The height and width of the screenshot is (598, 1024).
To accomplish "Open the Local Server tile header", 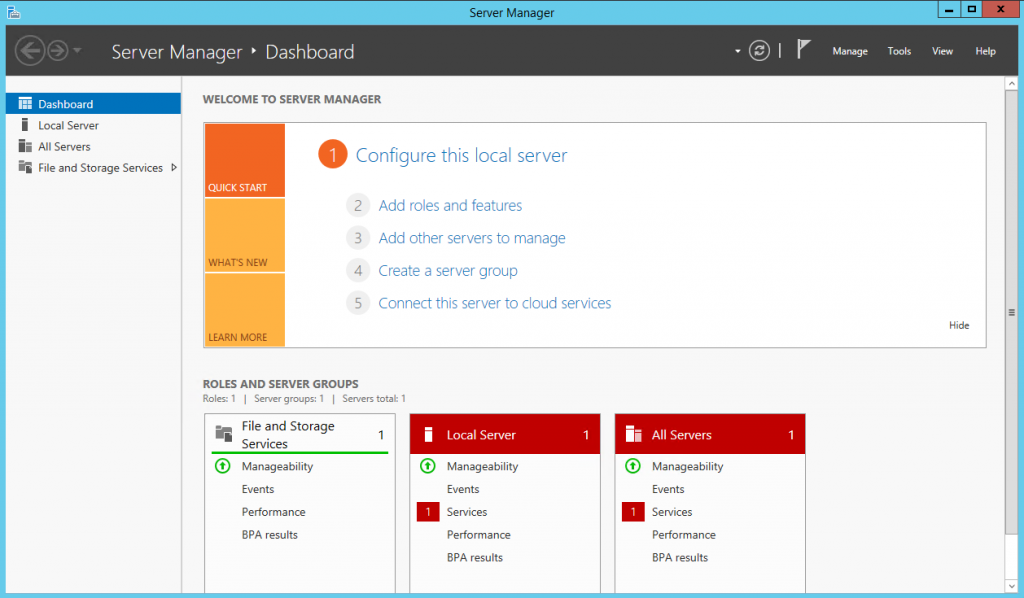I will [x=505, y=434].
